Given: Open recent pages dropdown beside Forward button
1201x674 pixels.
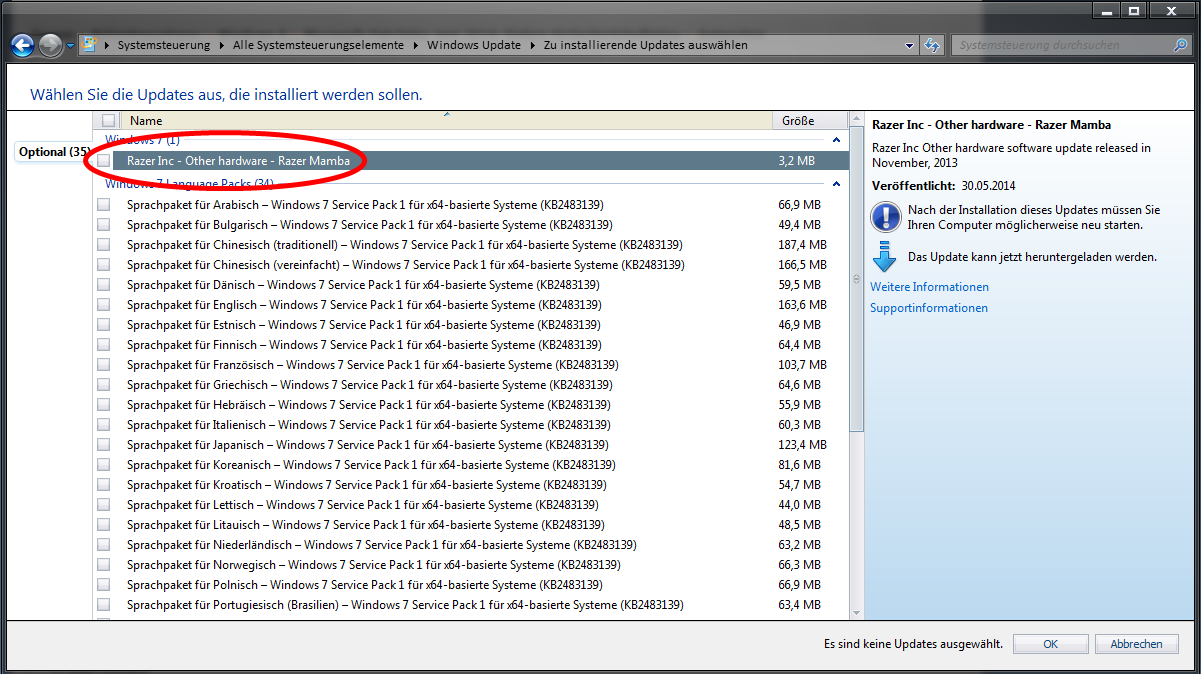Looking at the screenshot, I should 70,45.
